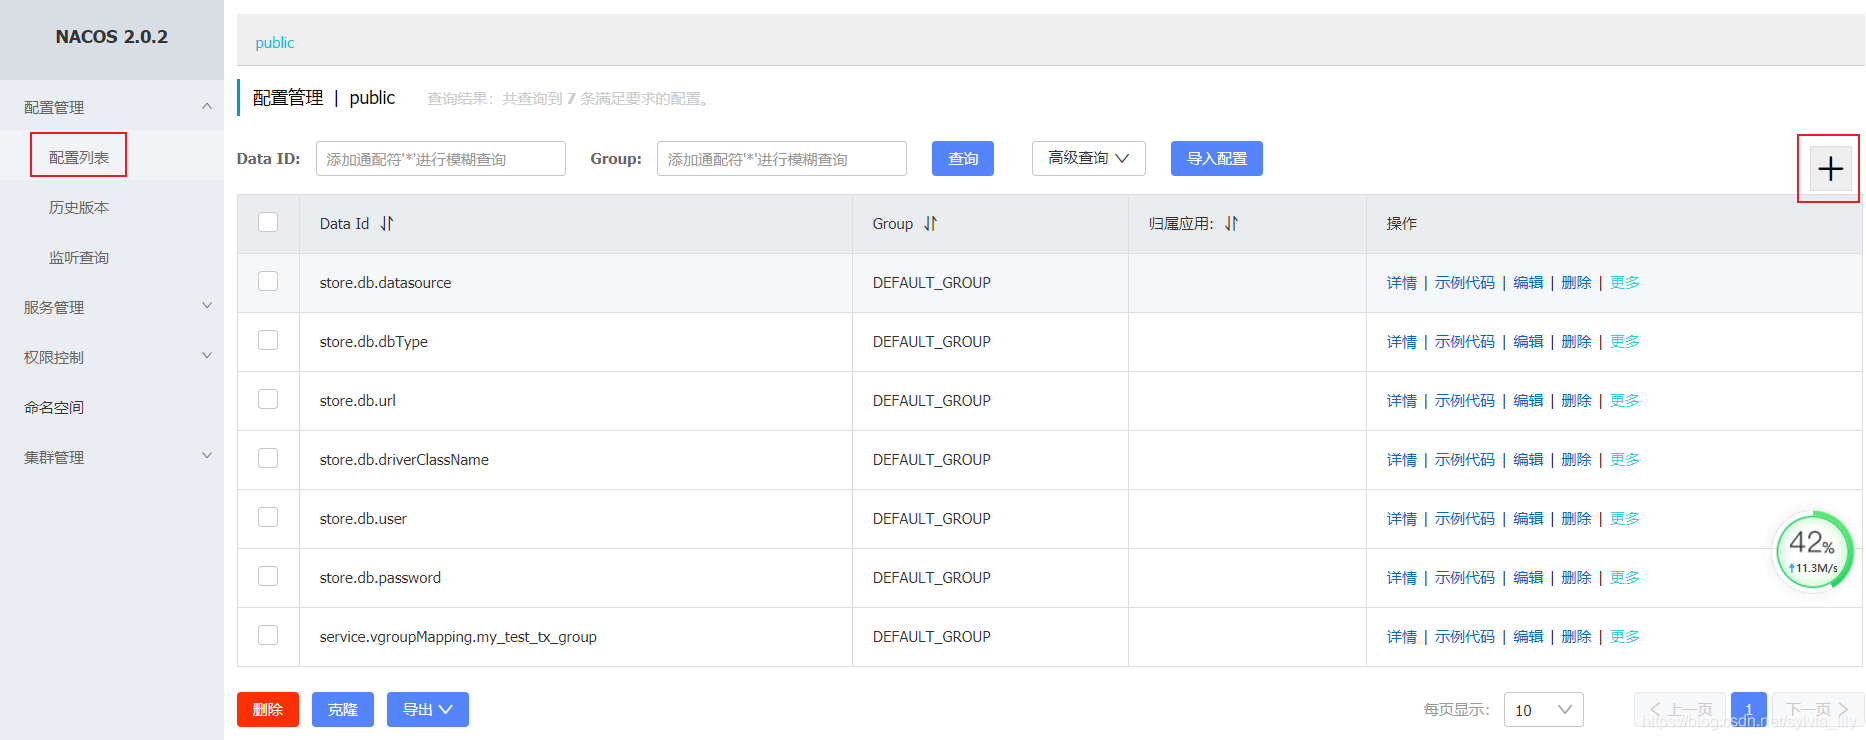Check the store.db.user row checkbox
This screenshot has height=740, width=1866.
pyautogui.click(x=268, y=517)
